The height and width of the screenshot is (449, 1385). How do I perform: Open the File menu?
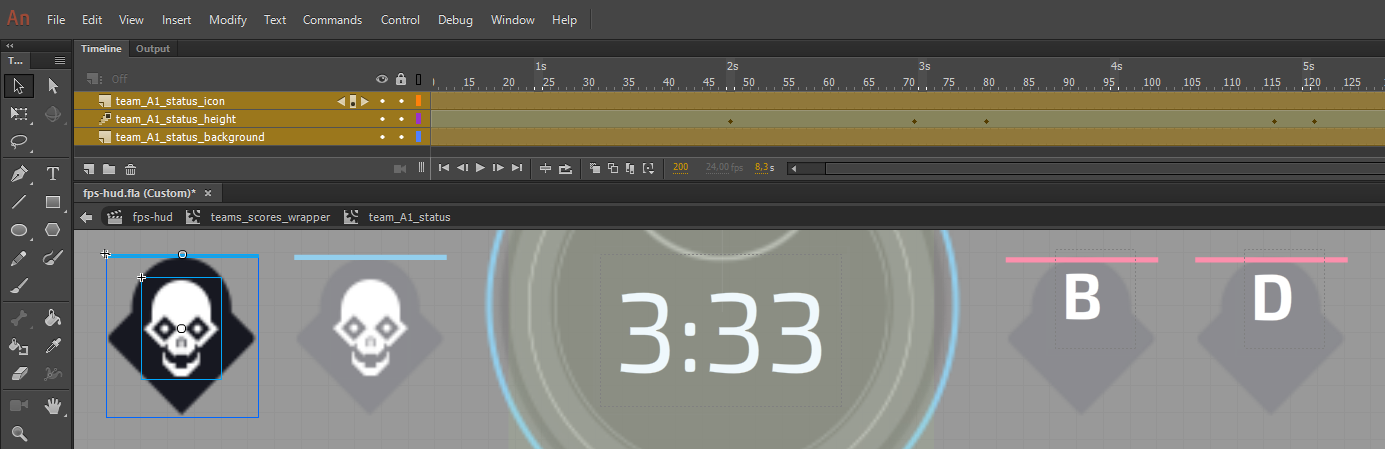(x=56, y=20)
